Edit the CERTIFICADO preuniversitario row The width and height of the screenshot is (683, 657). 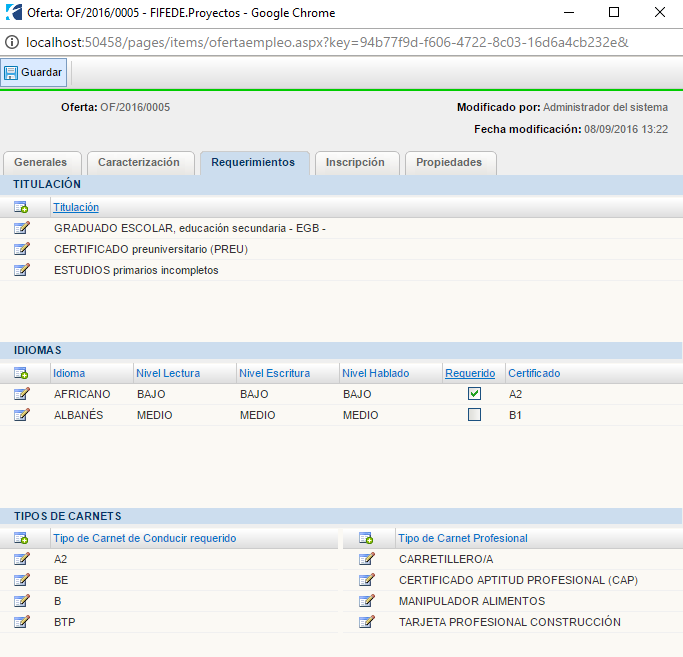21,249
